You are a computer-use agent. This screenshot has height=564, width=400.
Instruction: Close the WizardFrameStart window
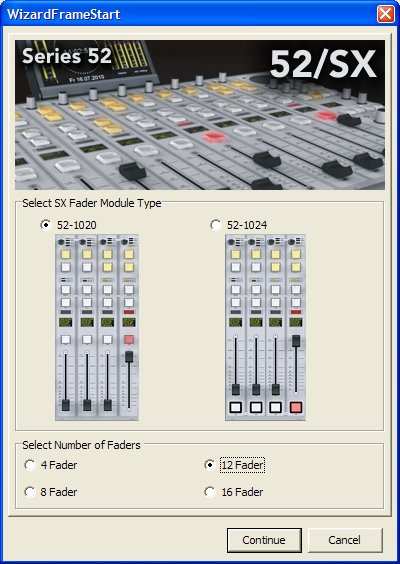(x=386, y=14)
